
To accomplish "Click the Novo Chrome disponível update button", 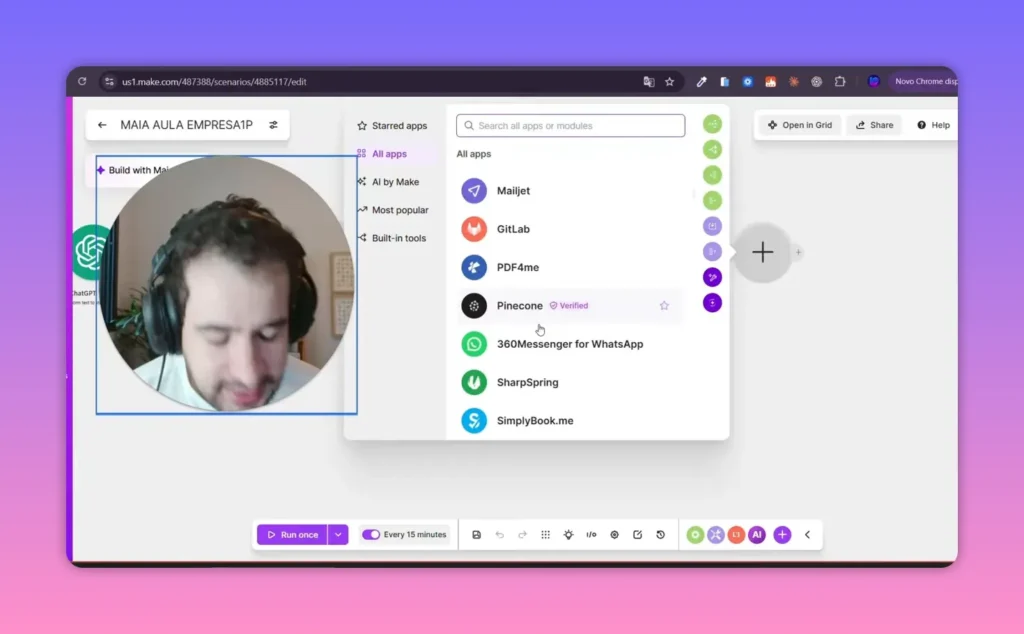I will coord(925,82).
